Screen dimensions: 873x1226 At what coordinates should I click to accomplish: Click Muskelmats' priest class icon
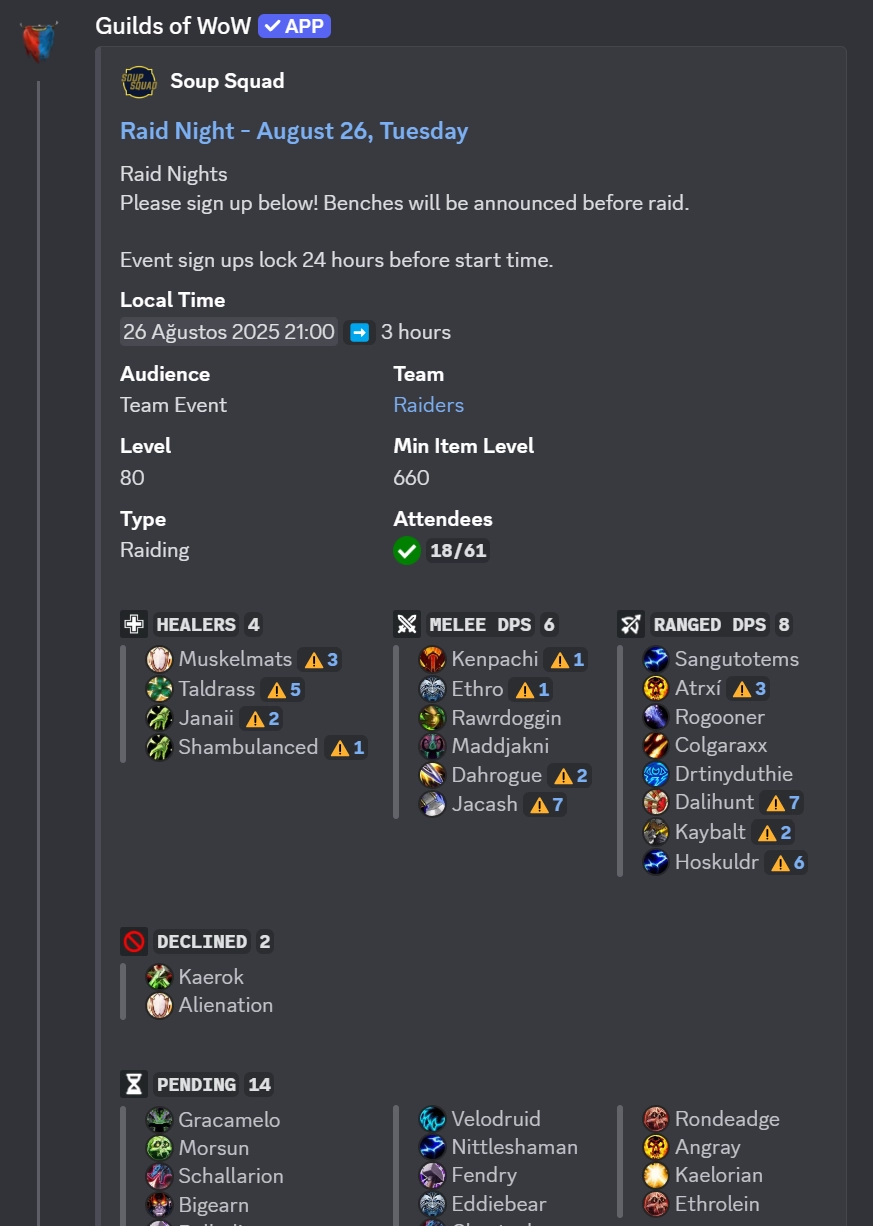click(159, 659)
